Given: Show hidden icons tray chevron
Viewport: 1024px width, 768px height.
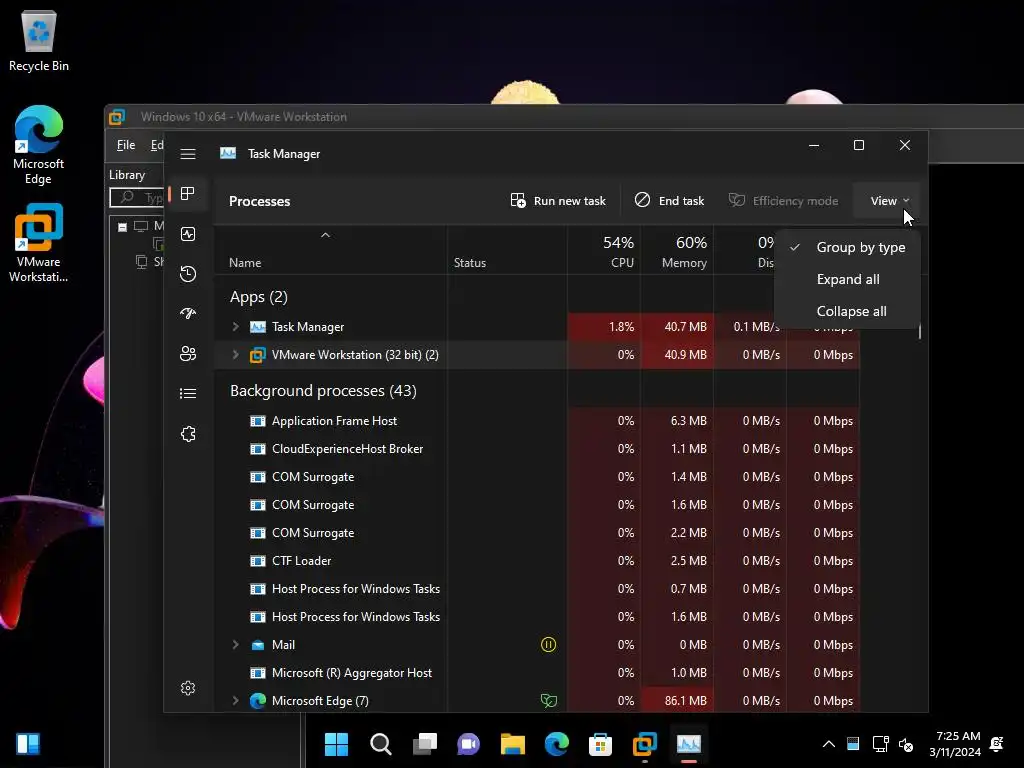Looking at the screenshot, I should [x=828, y=744].
